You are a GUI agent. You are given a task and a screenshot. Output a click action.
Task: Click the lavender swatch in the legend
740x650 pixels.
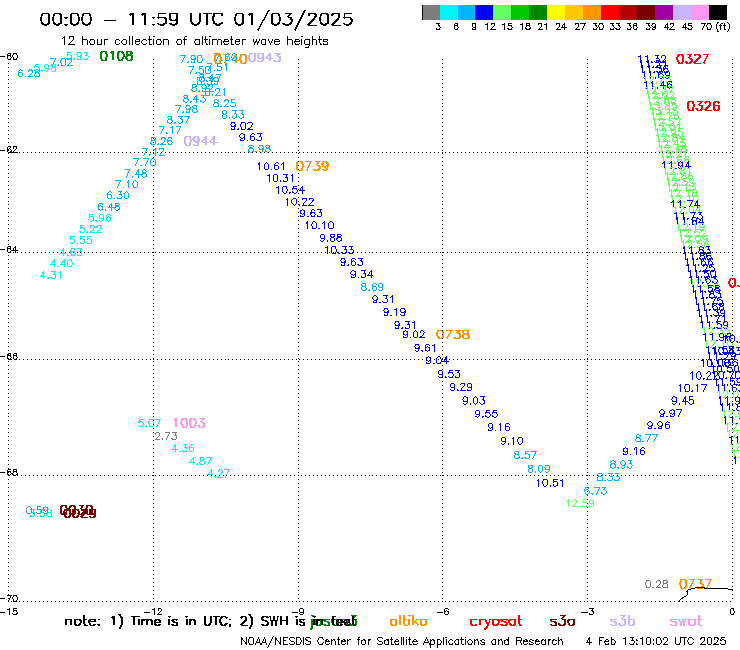click(x=682, y=12)
